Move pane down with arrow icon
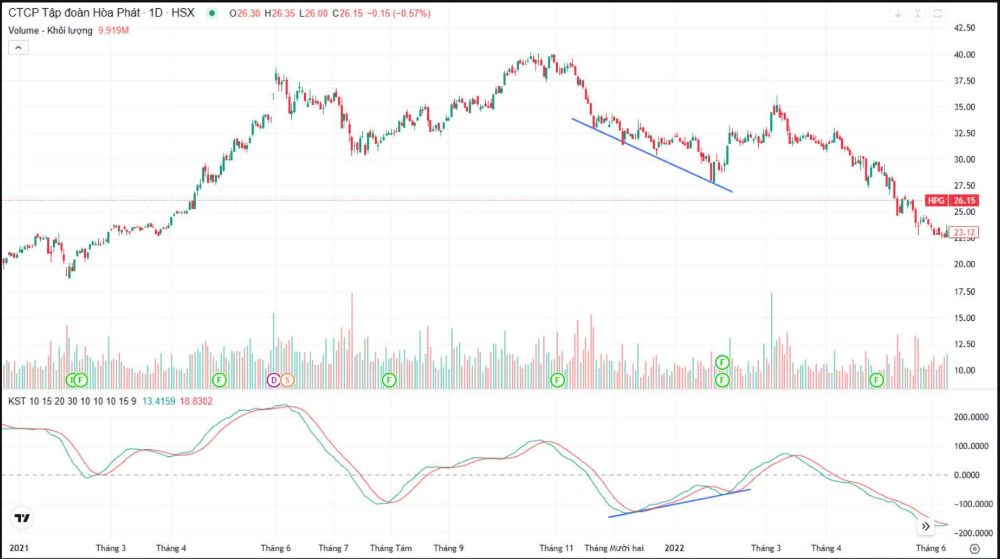The image size is (1000, 559). (898, 14)
